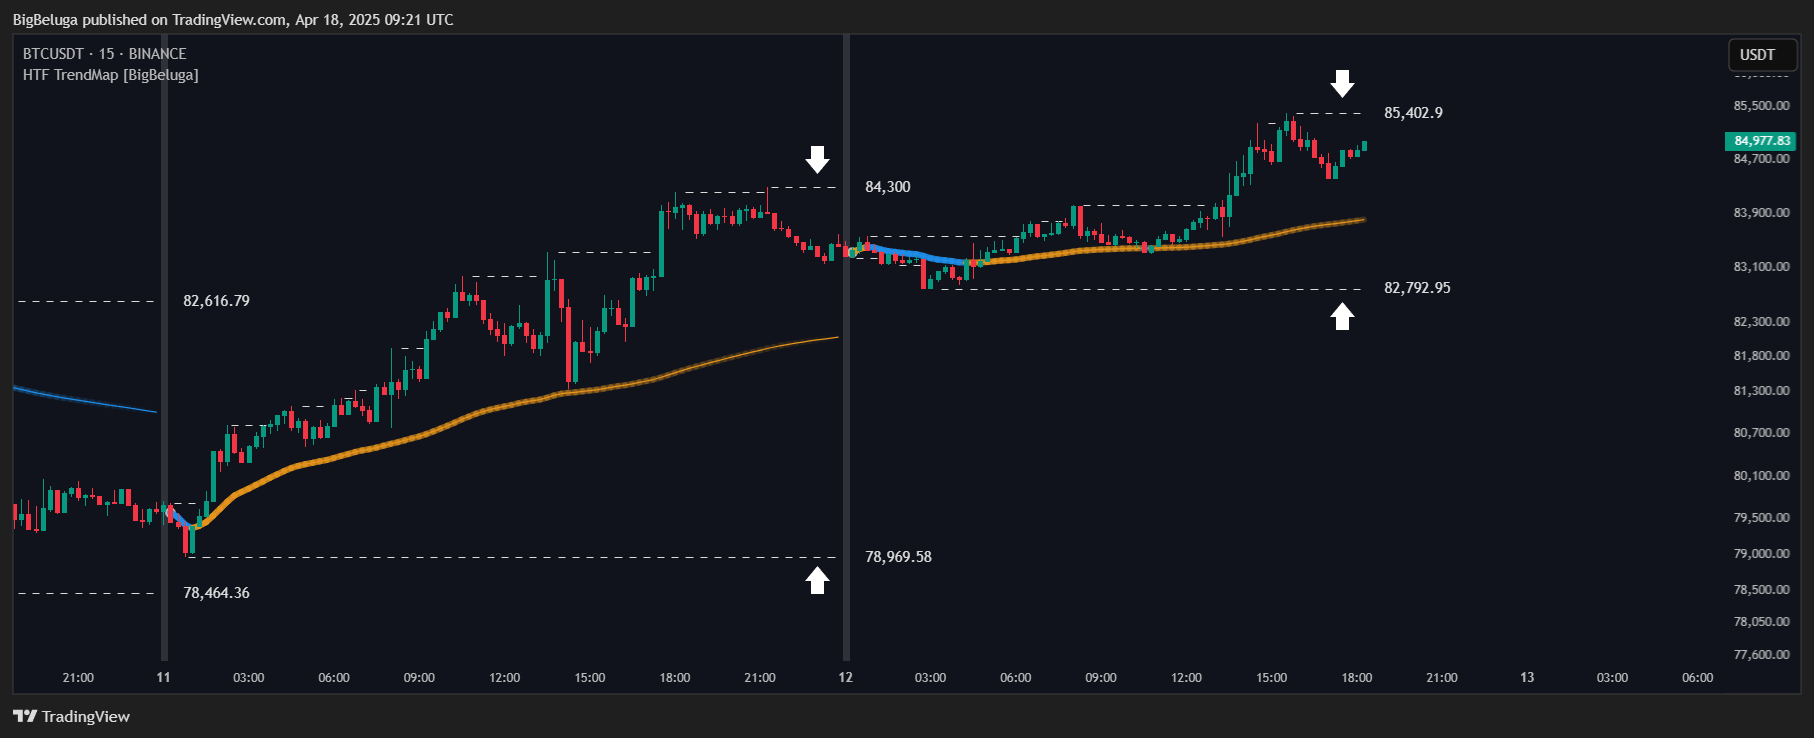Screen dimensions: 1814x738
Task: Click the date 11 on time axis
Action: click(163, 678)
